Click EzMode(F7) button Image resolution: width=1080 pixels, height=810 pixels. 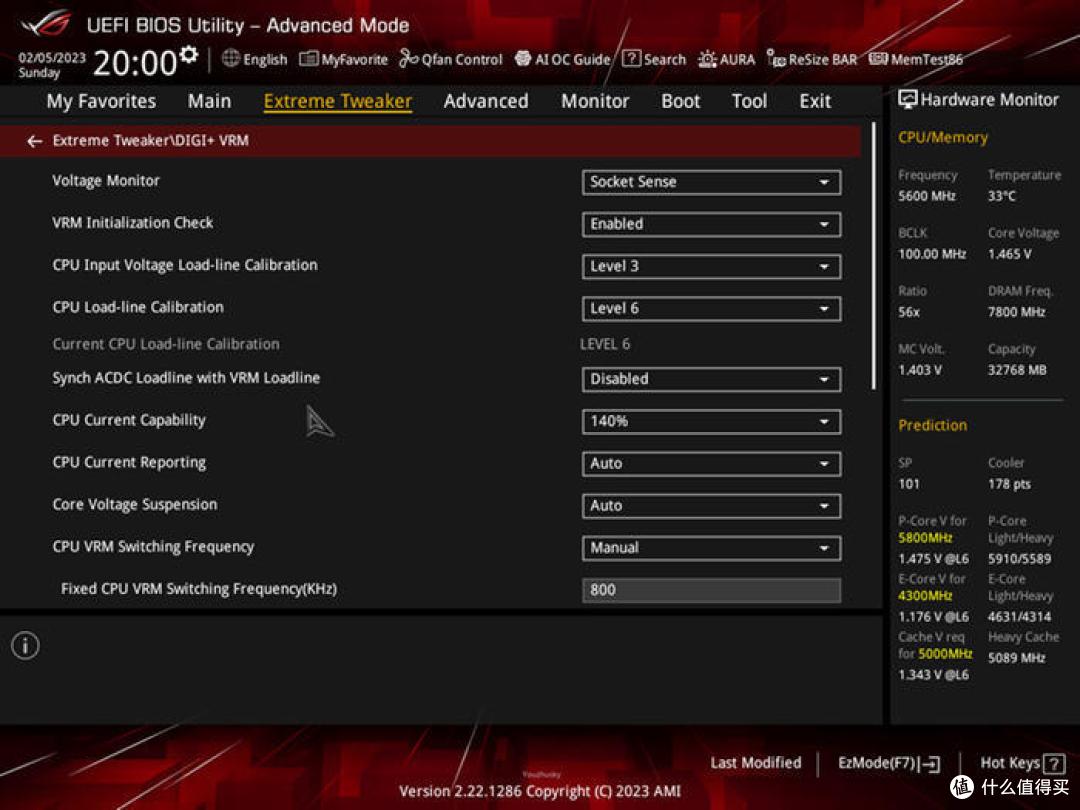(889, 763)
